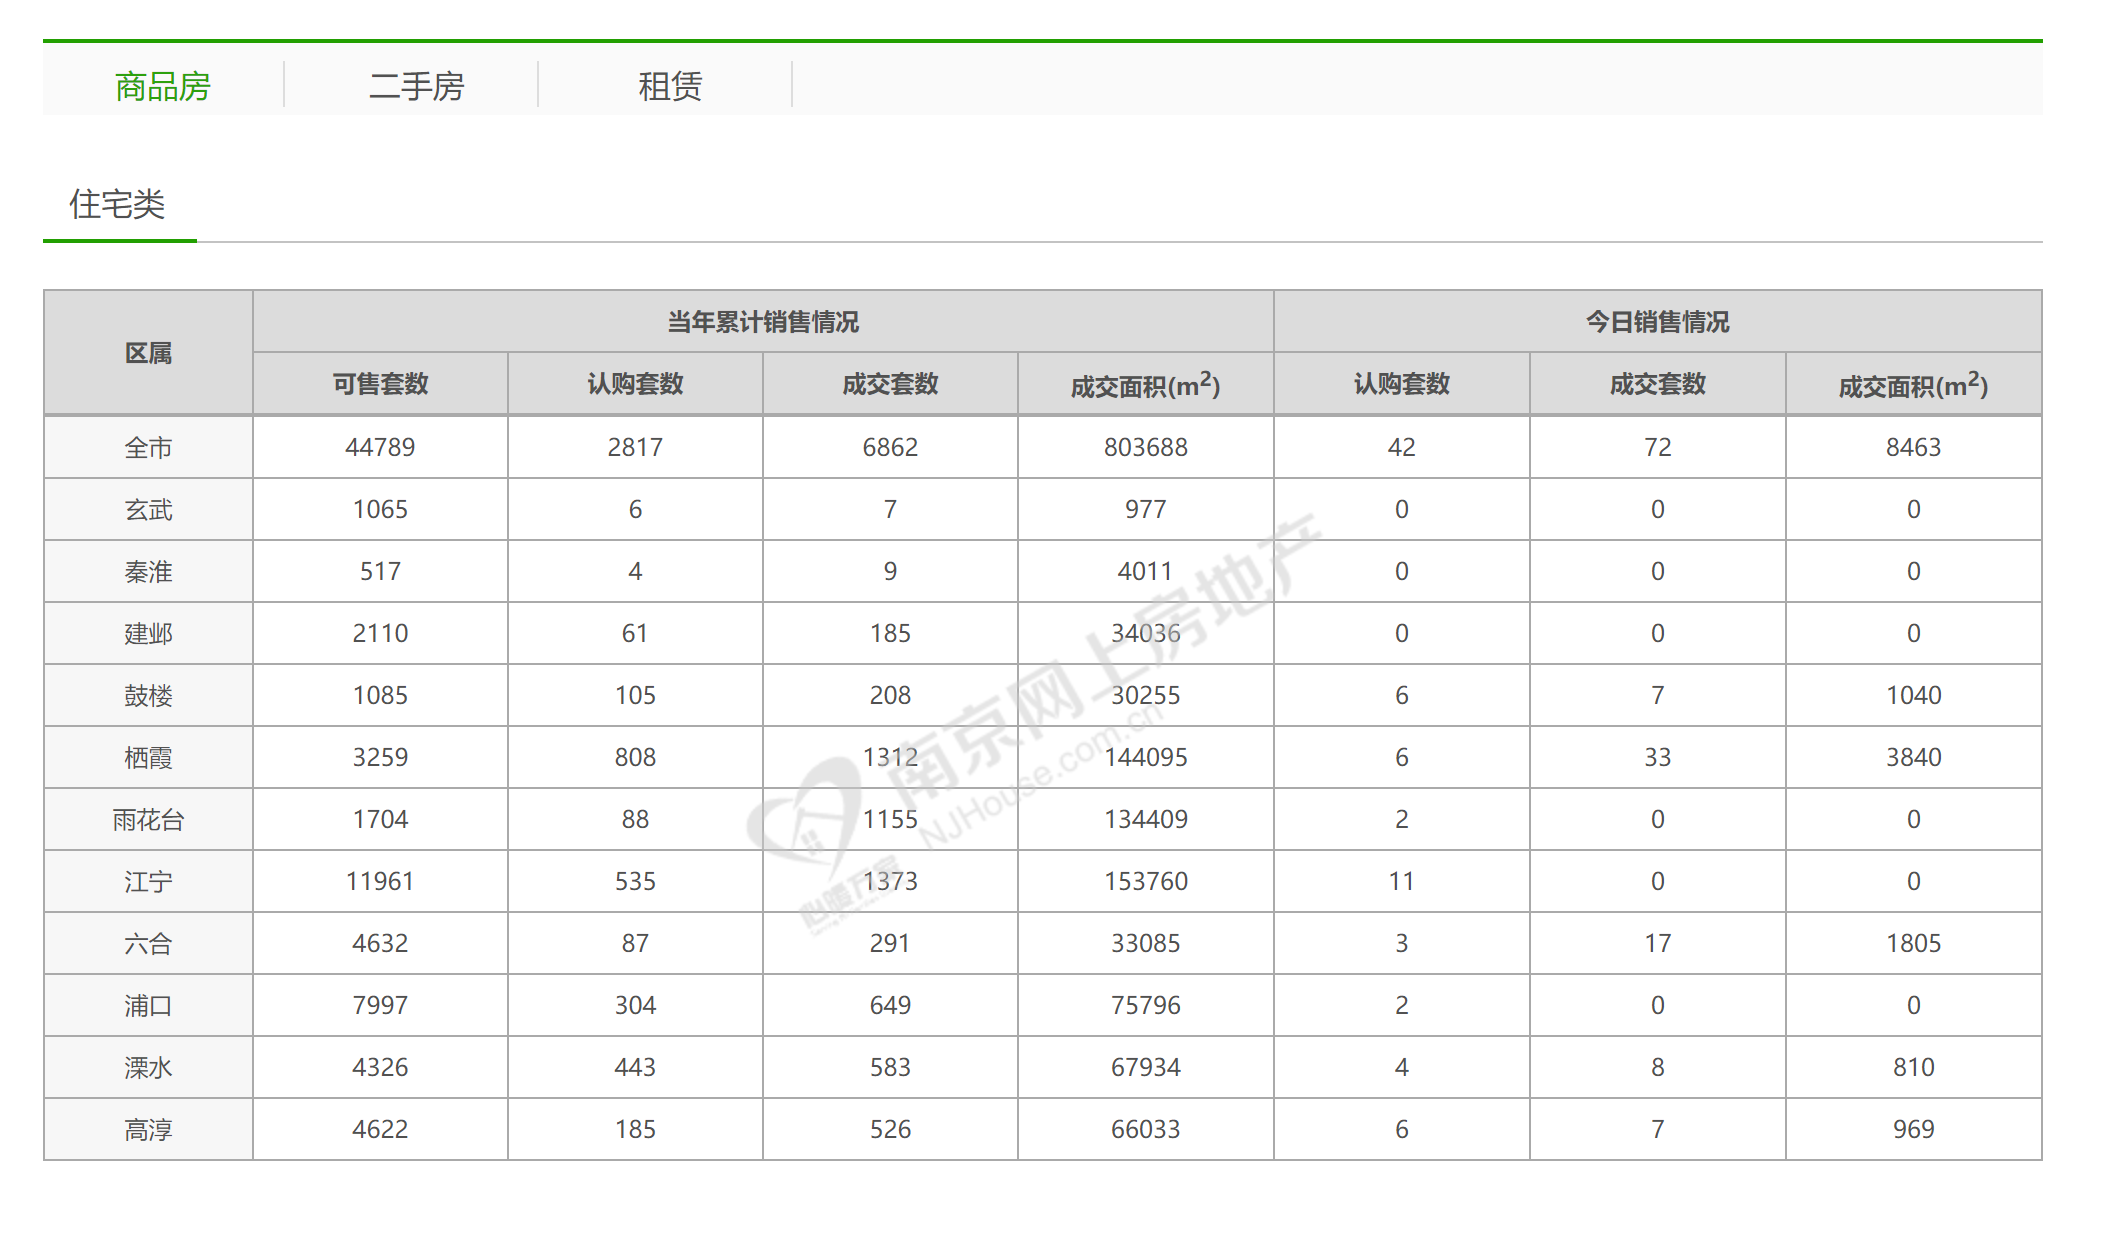
Task: Click the 六合 district cell
Action: 148,943
